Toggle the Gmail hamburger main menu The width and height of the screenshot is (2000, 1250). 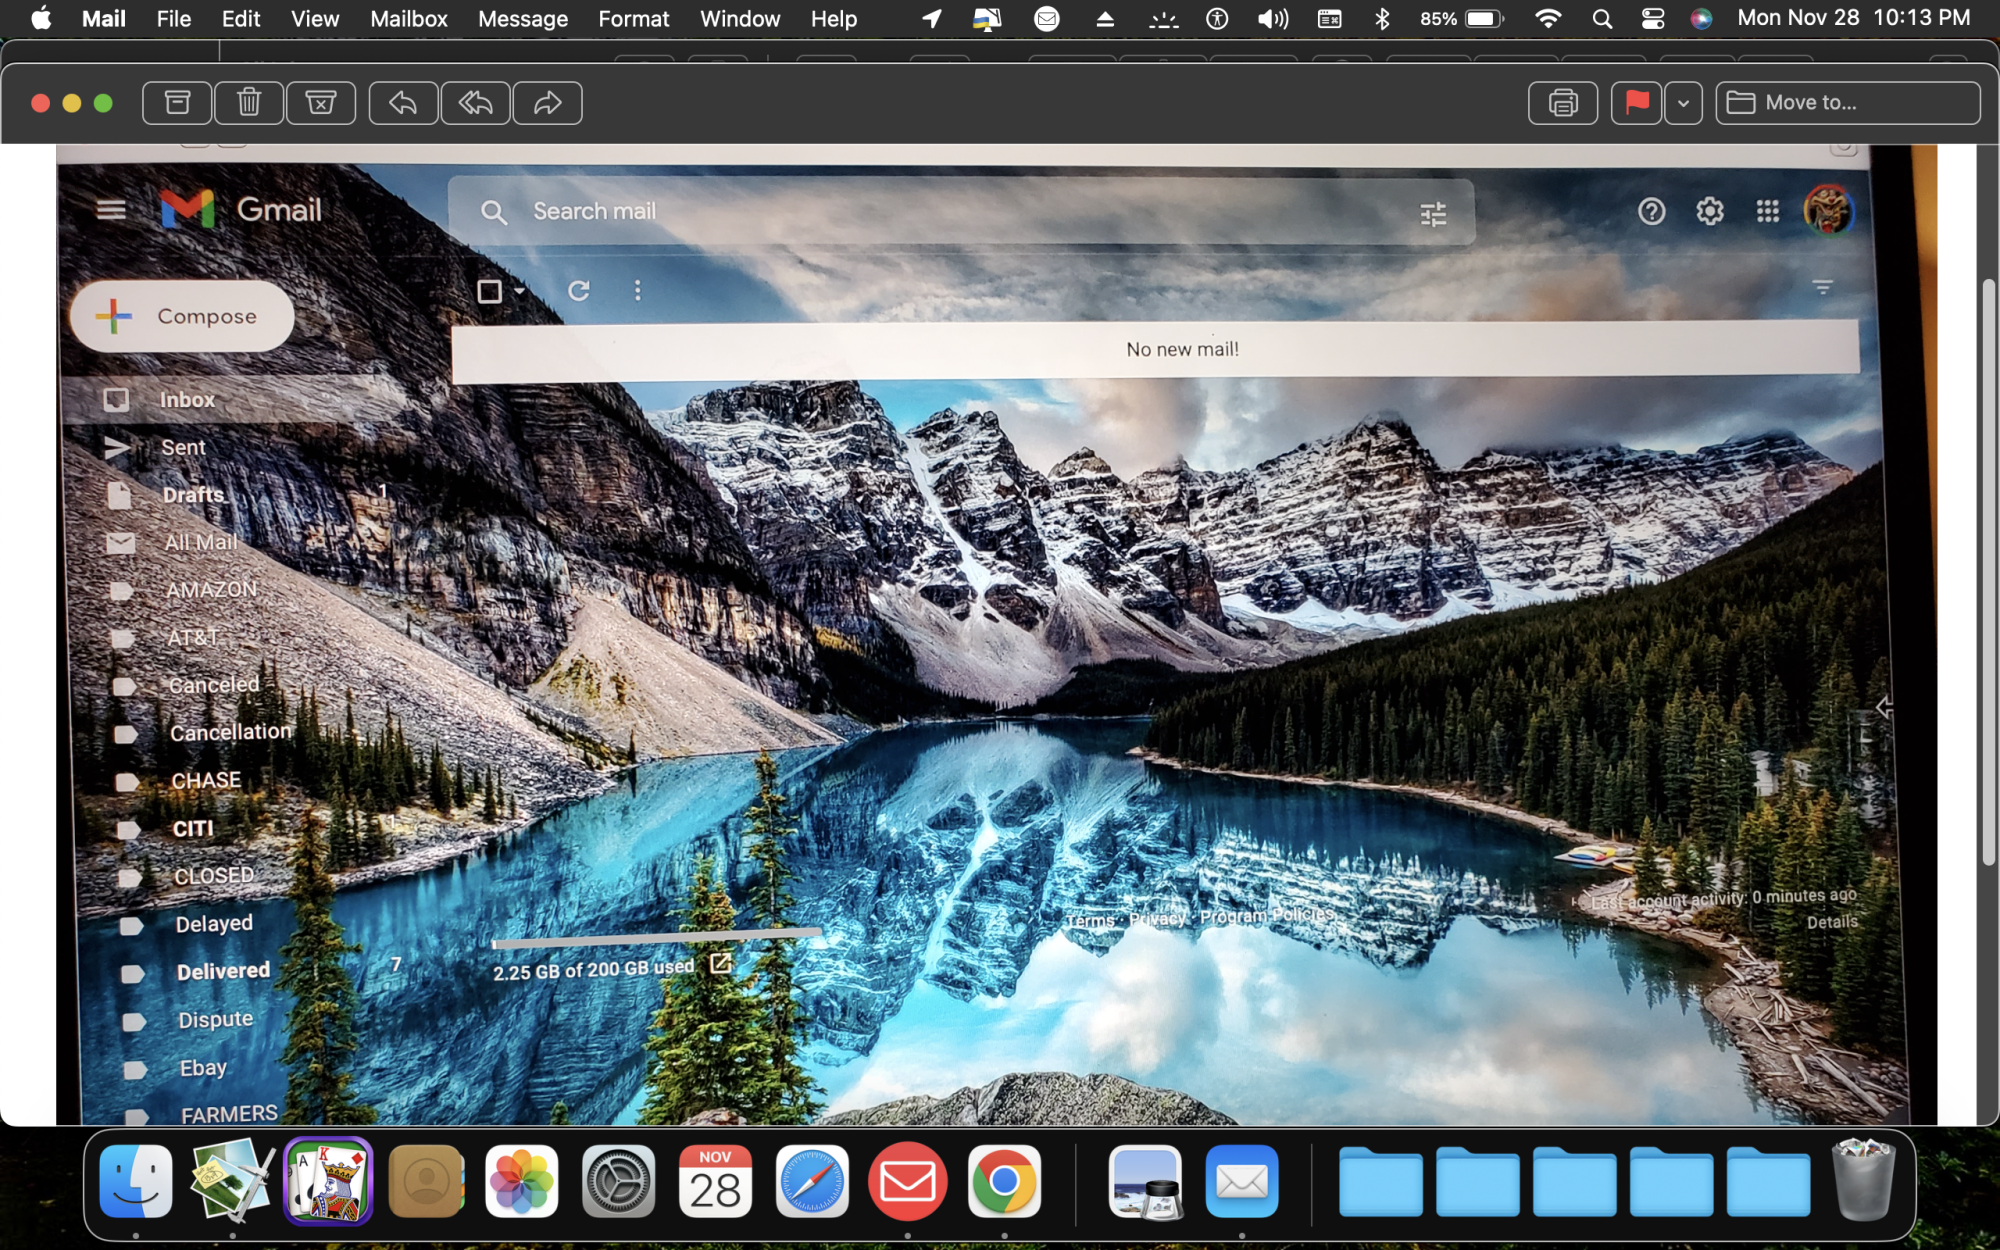coord(111,209)
